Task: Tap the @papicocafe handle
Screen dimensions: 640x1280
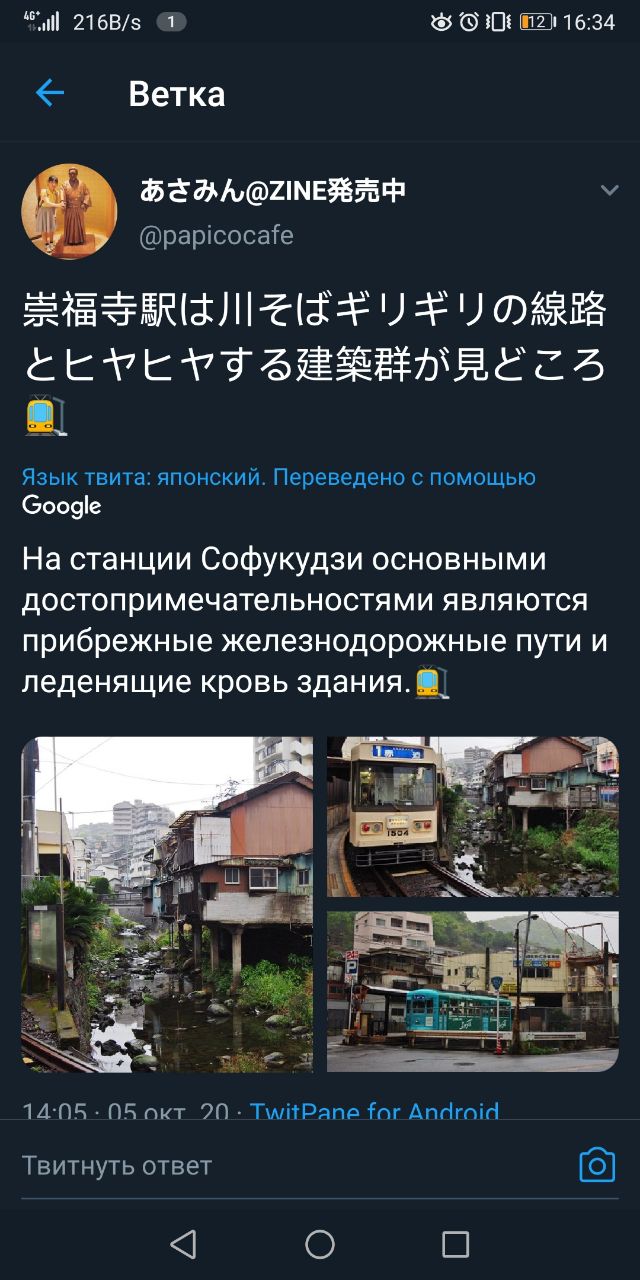Action: [x=216, y=236]
